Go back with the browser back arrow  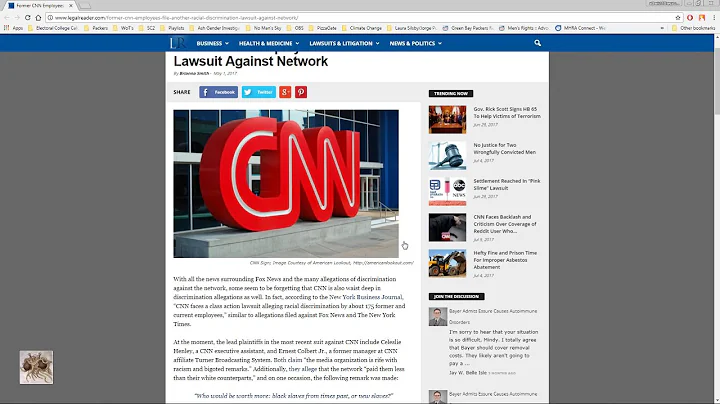(6, 17)
